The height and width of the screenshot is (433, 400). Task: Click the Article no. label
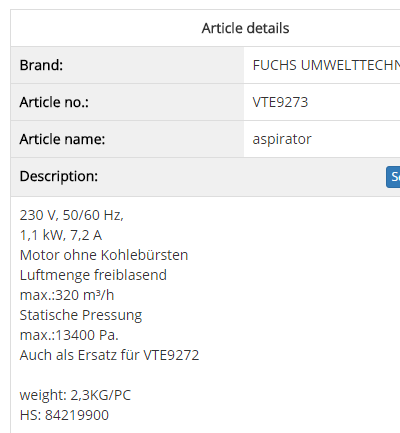pyautogui.click(x=54, y=102)
